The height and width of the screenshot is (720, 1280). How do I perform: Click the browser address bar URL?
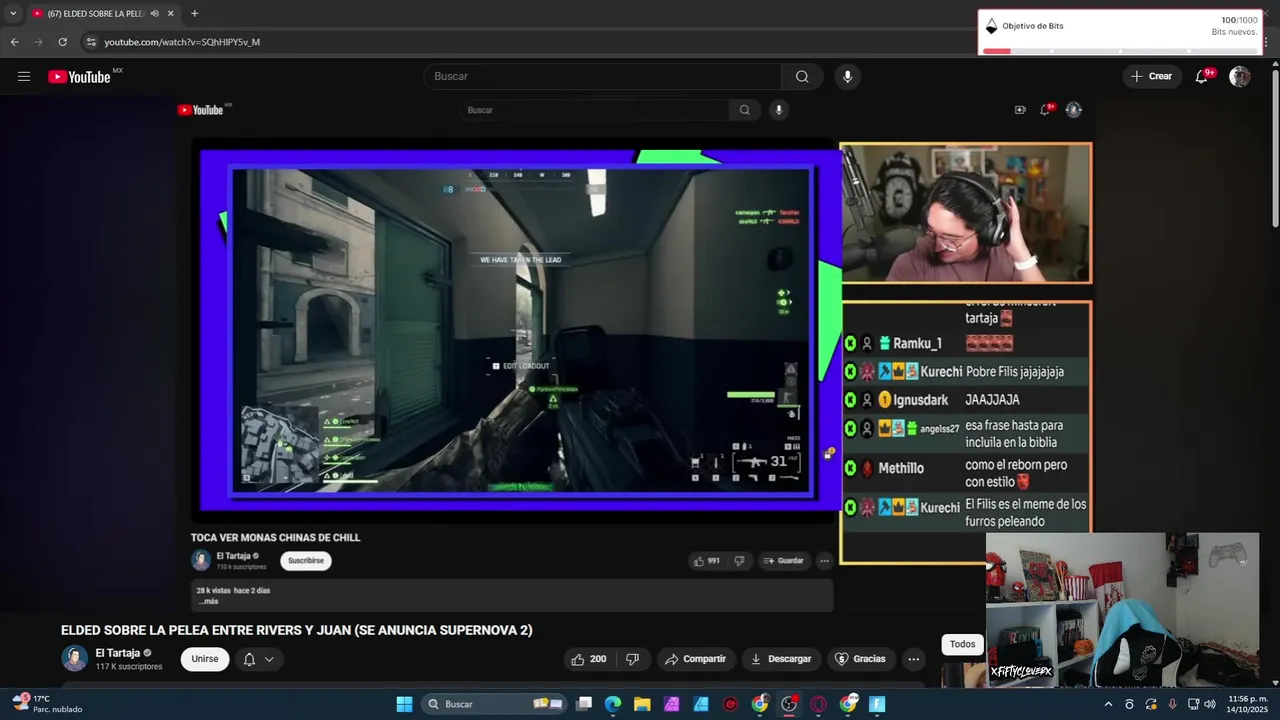[182, 42]
